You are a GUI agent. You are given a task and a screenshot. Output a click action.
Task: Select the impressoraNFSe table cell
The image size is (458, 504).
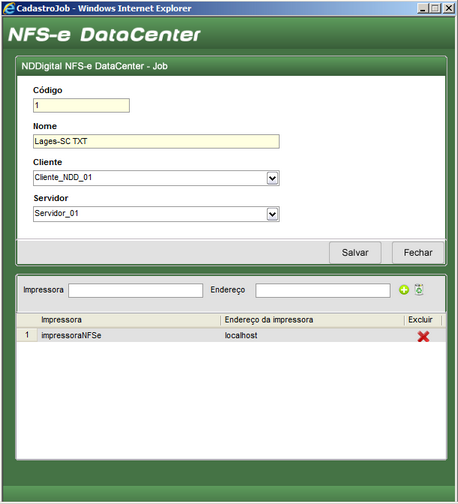(x=129, y=335)
